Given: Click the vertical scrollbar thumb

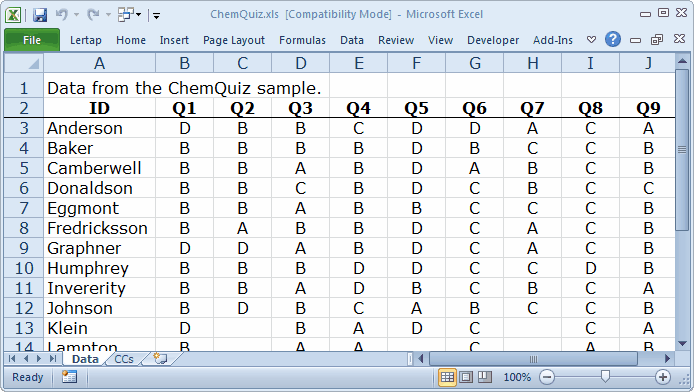Looking at the screenshot, I should (x=682, y=150).
